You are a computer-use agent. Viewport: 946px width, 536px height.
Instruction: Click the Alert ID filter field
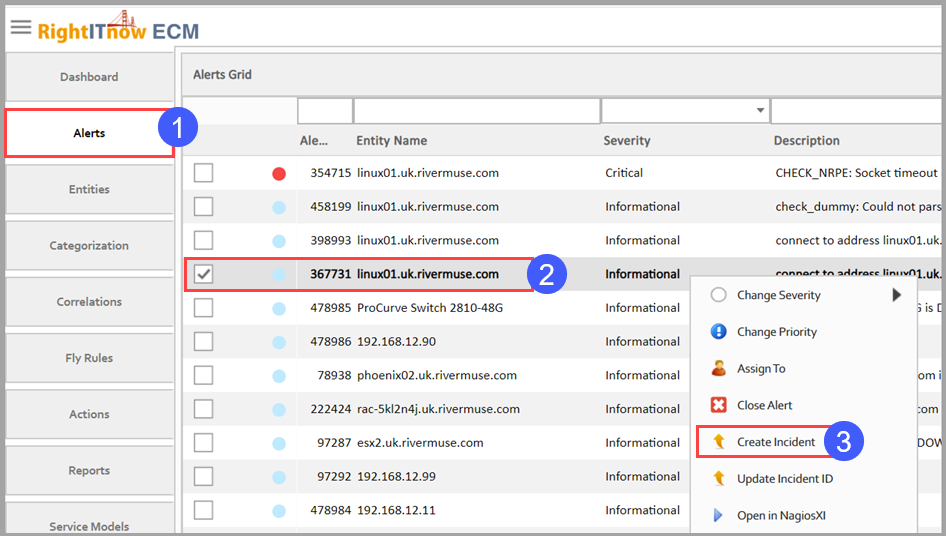click(325, 111)
